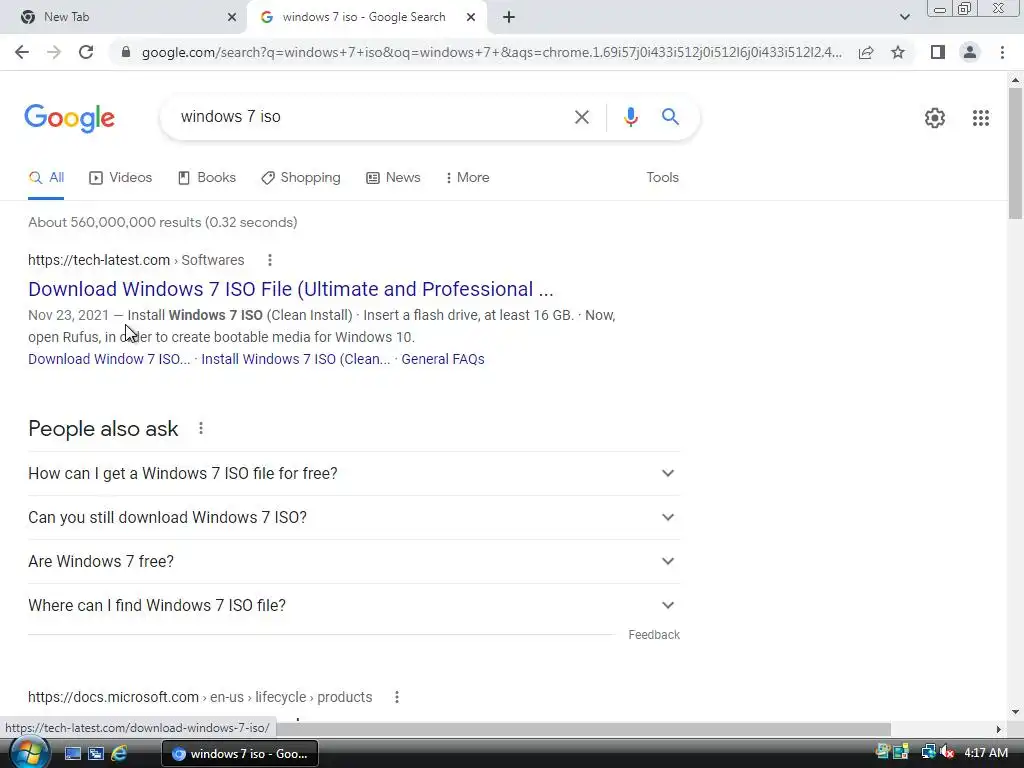Switch to Videos results
This screenshot has height=768, width=1024.
tap(121, 178)
